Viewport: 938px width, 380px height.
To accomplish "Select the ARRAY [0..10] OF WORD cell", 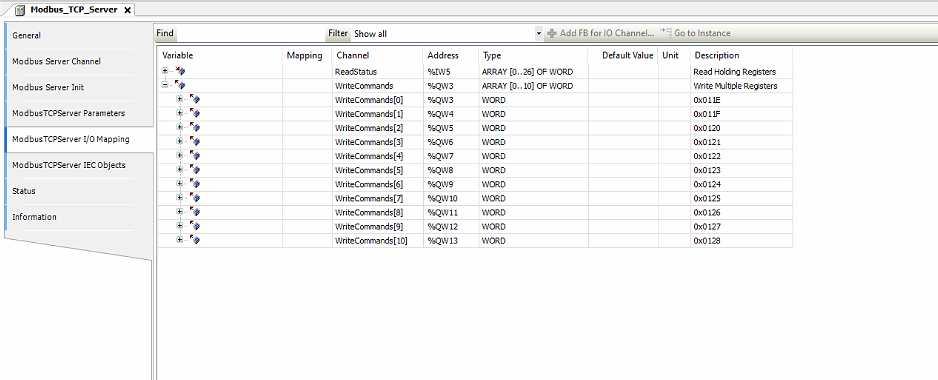I will pos(534,86).
